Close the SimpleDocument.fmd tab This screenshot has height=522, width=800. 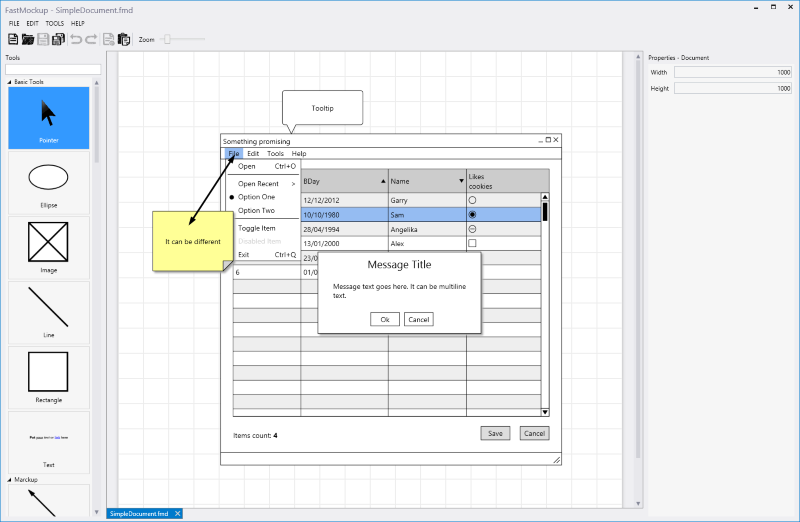point(178,514)
